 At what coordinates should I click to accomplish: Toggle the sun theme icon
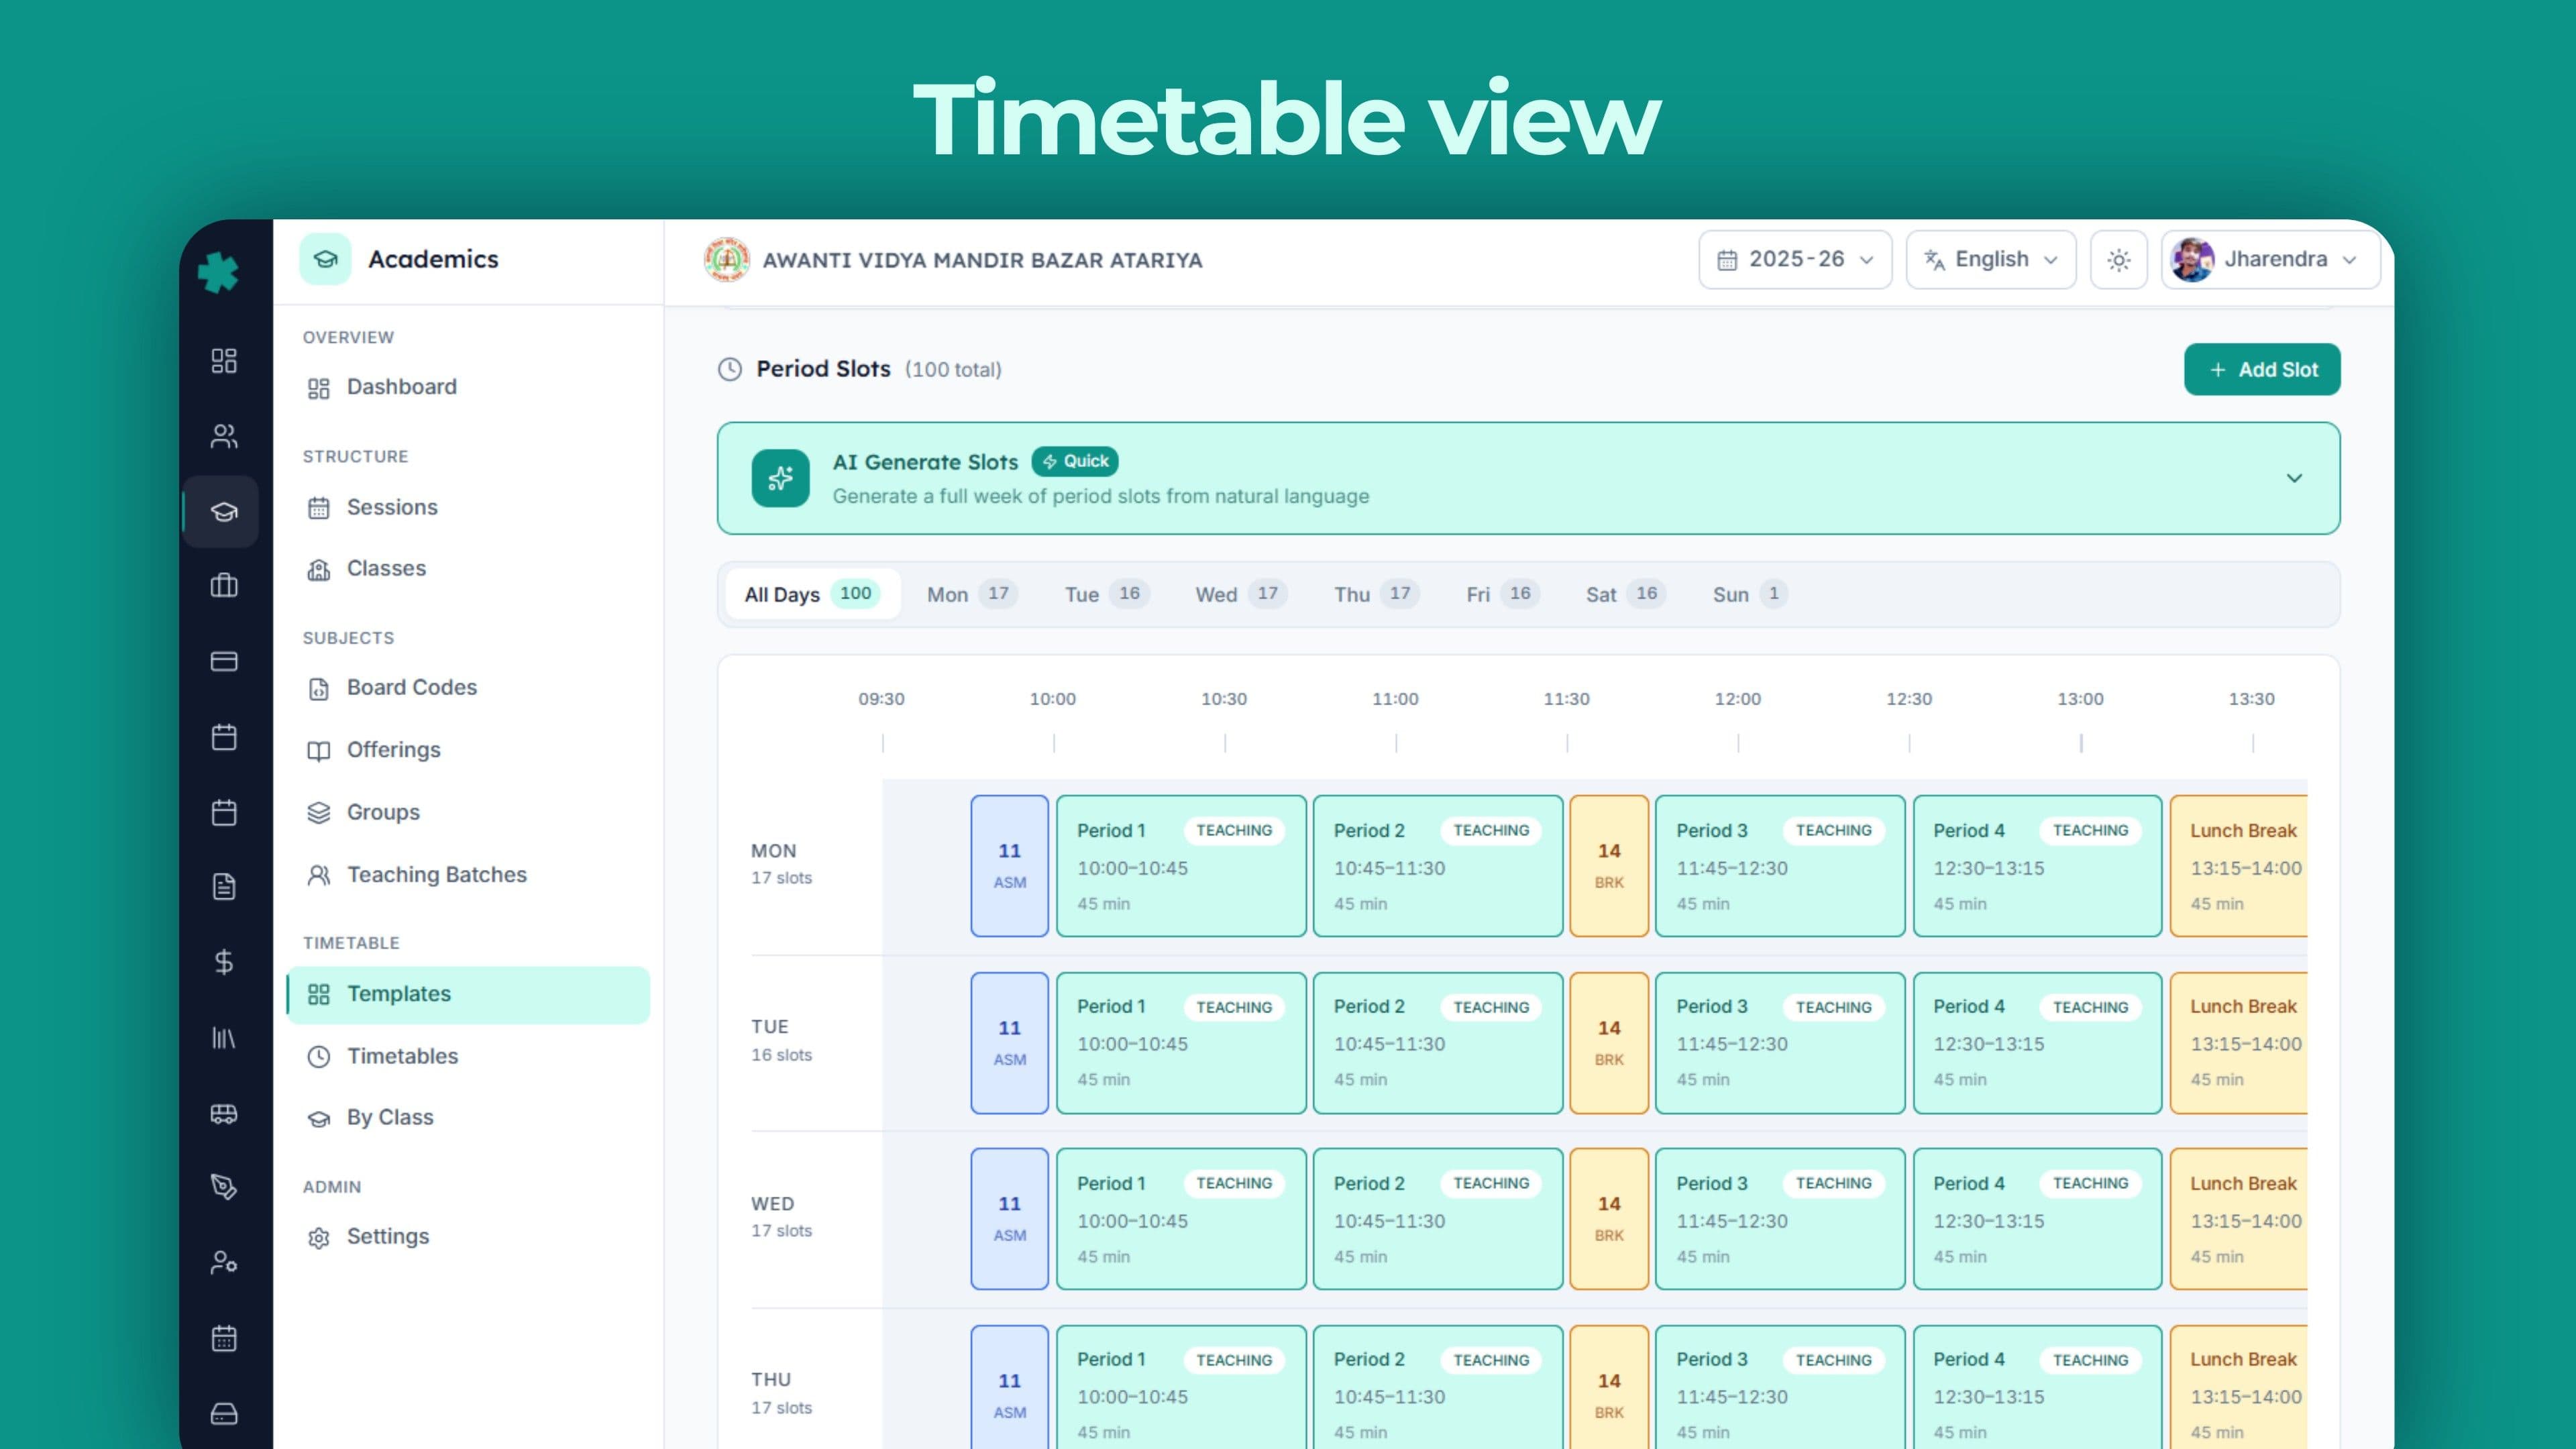2118,260
